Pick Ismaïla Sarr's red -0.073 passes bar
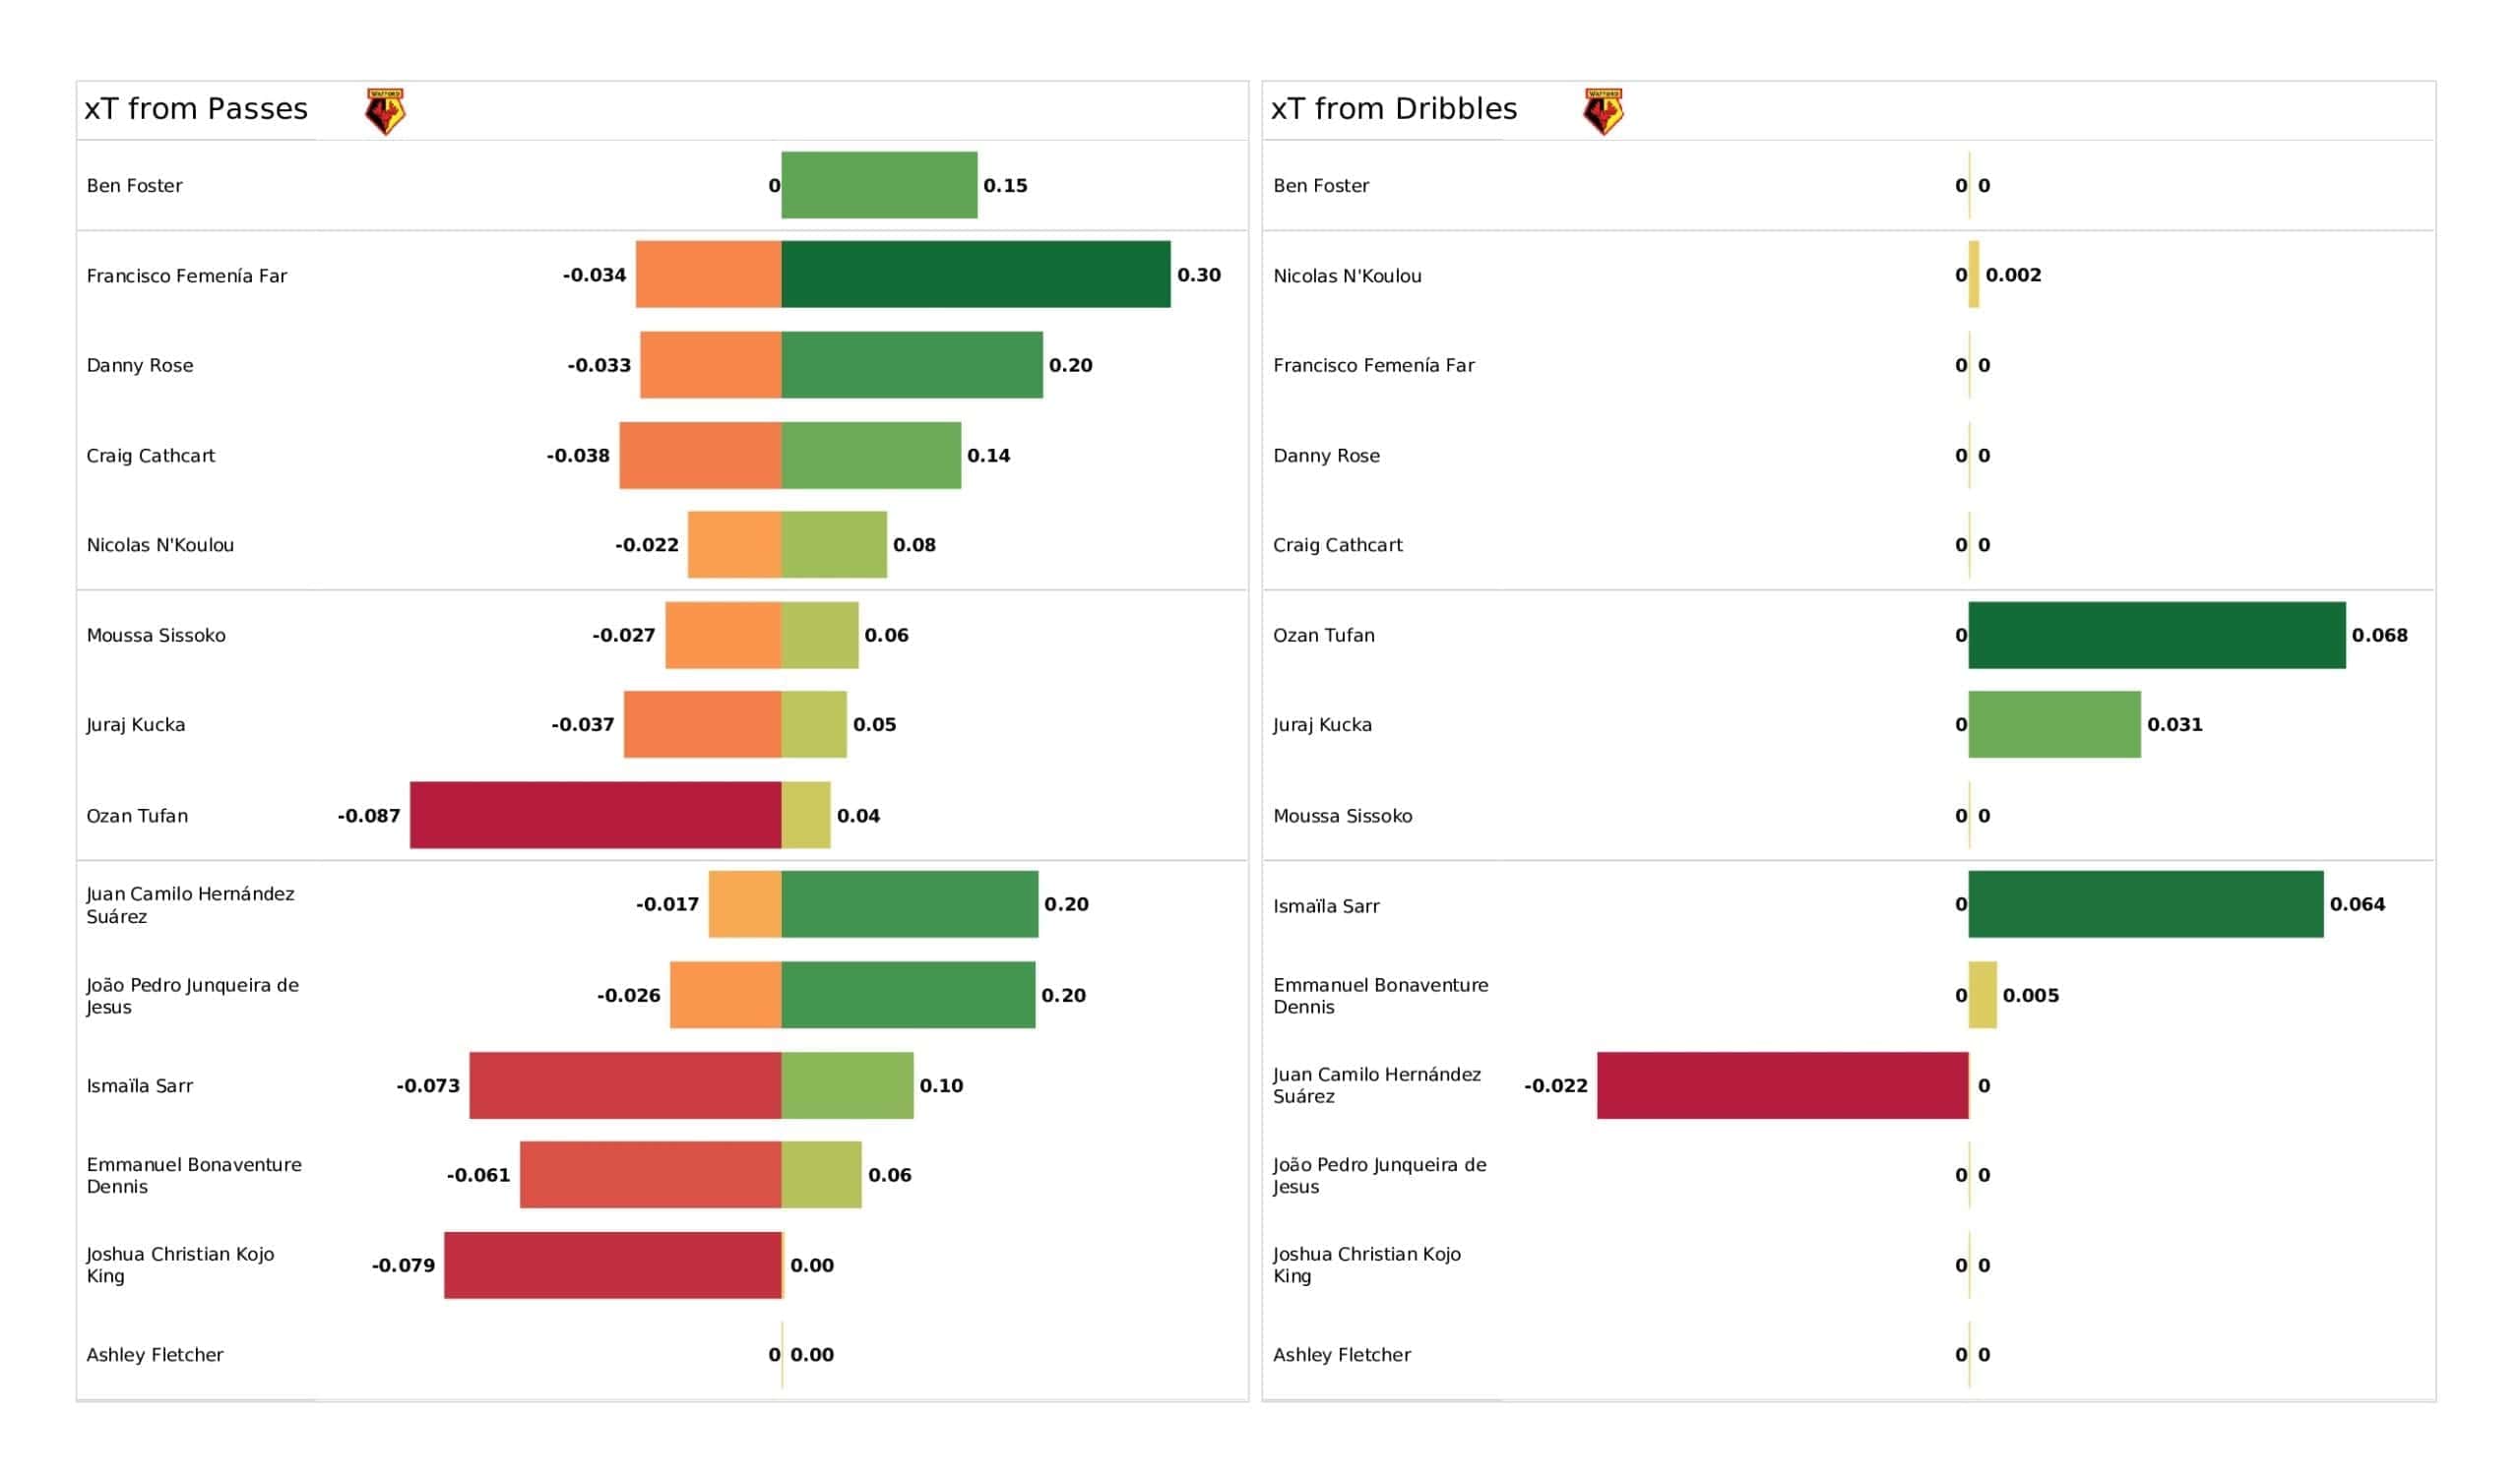Image resolution: width=2520 pixels, height=1480 pixels. click(x=625, y=1085)
